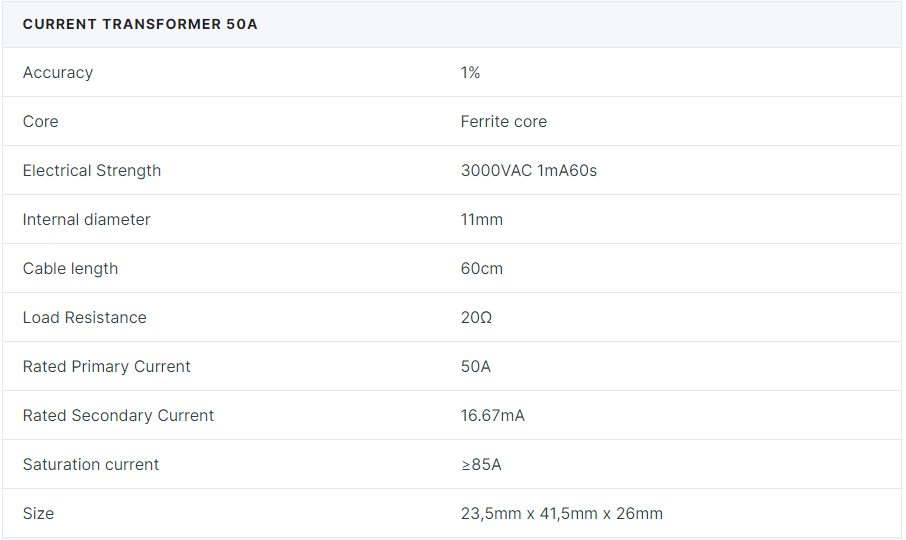Click the 50A primary current value

(476, 367)
